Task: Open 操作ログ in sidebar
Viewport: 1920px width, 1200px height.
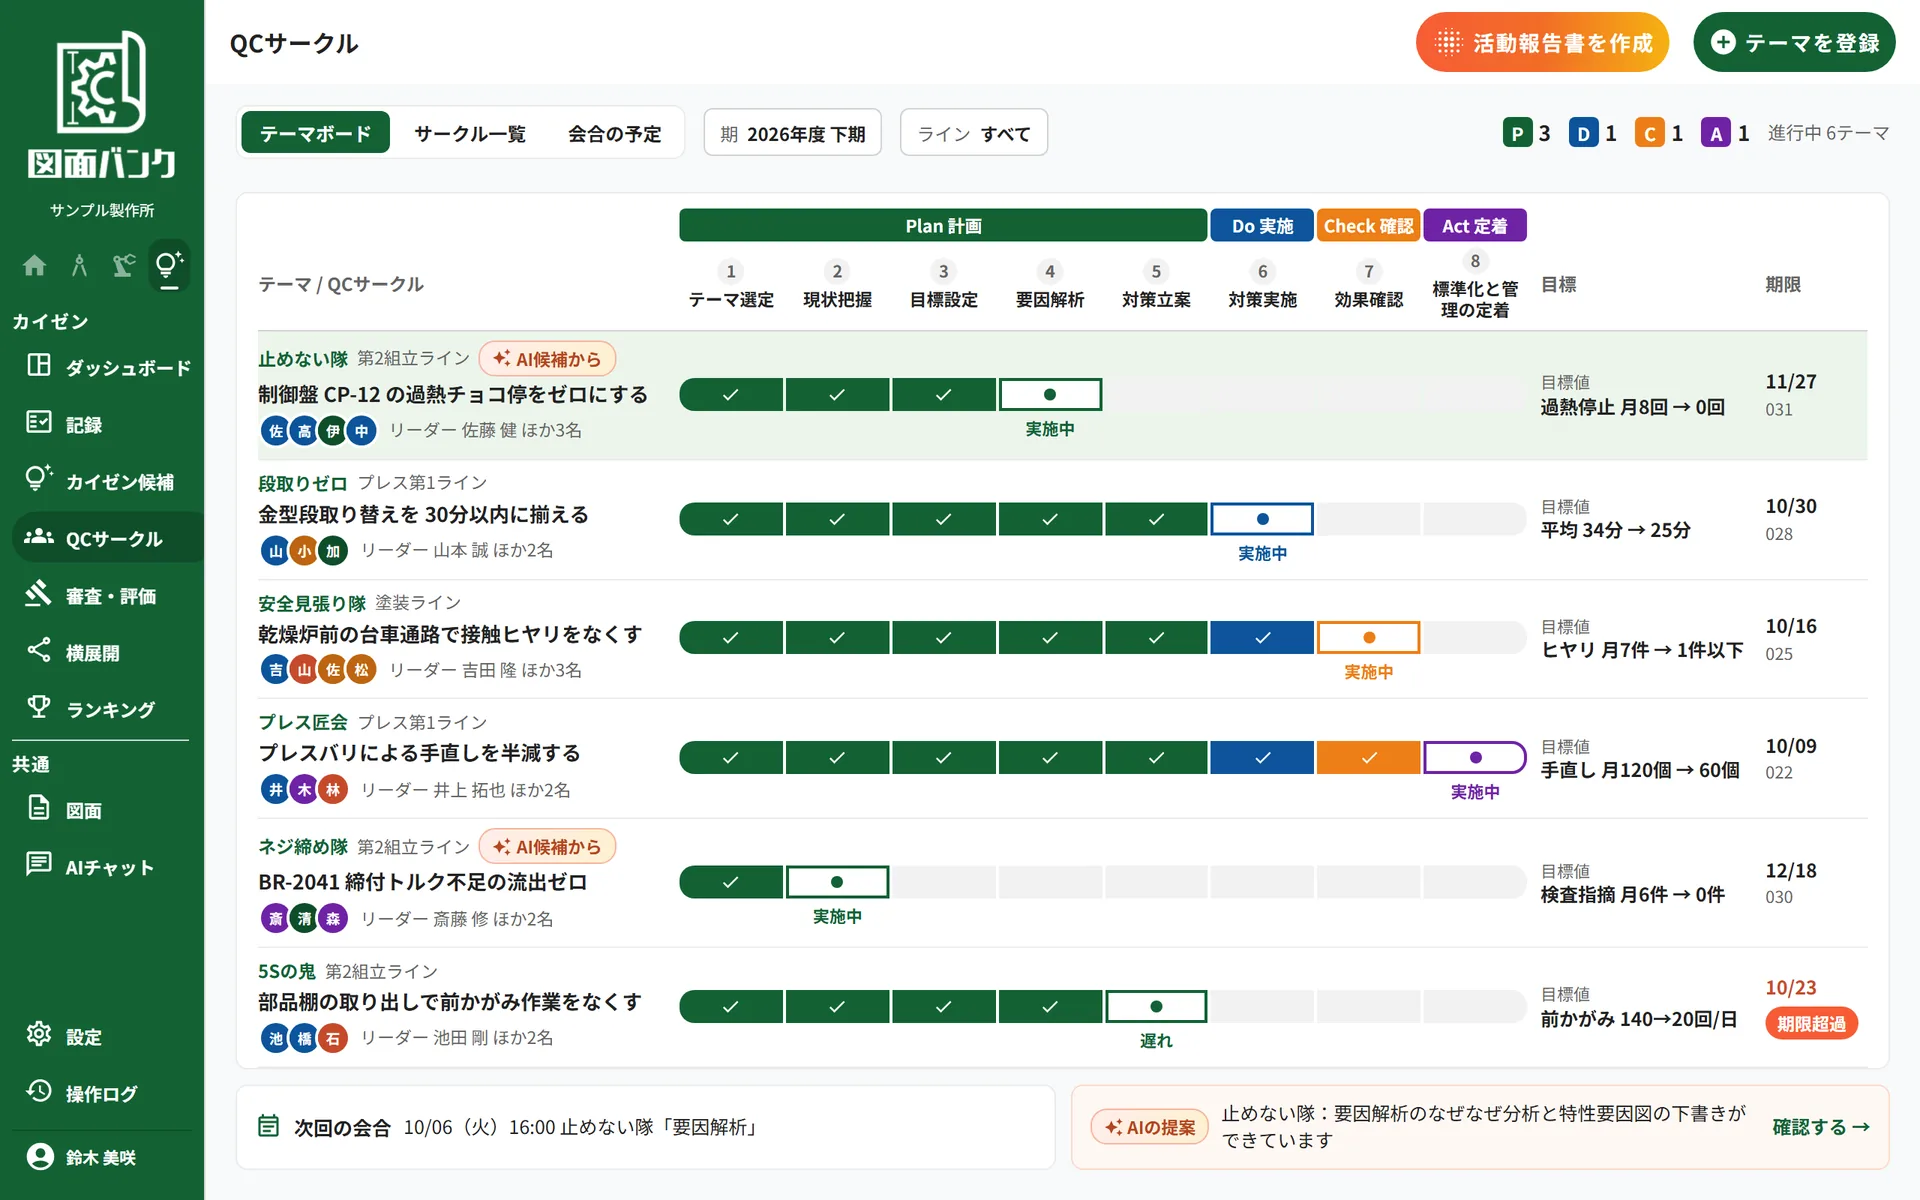Action: (108, 1093)
